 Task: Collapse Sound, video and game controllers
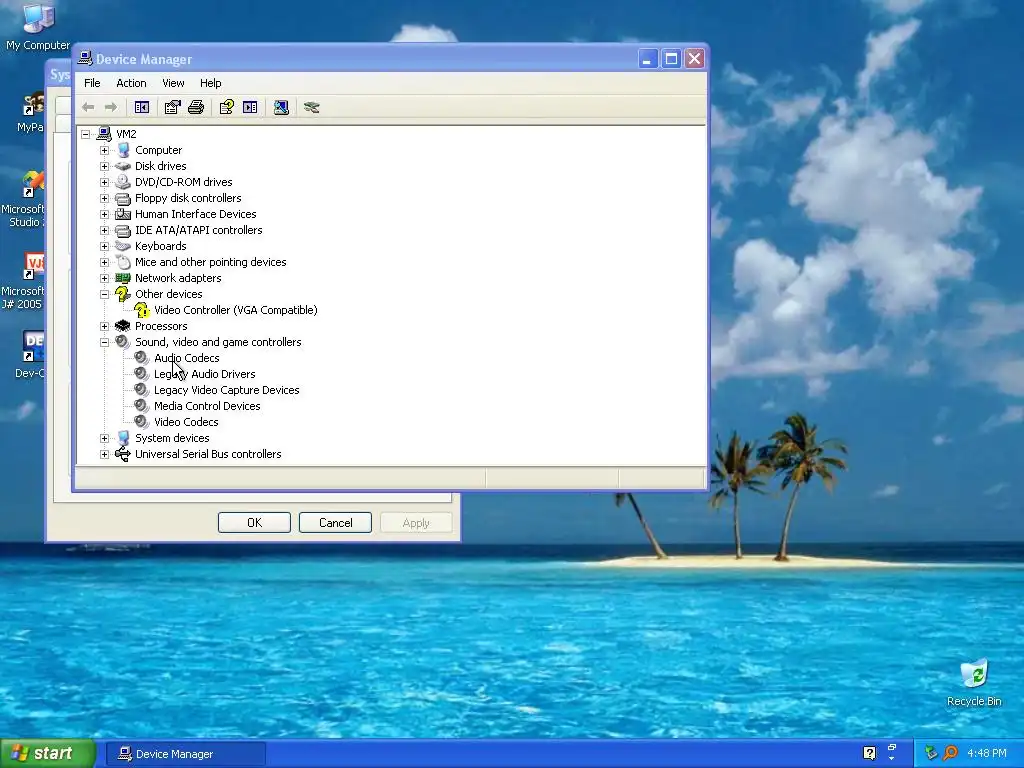(104, 342)
